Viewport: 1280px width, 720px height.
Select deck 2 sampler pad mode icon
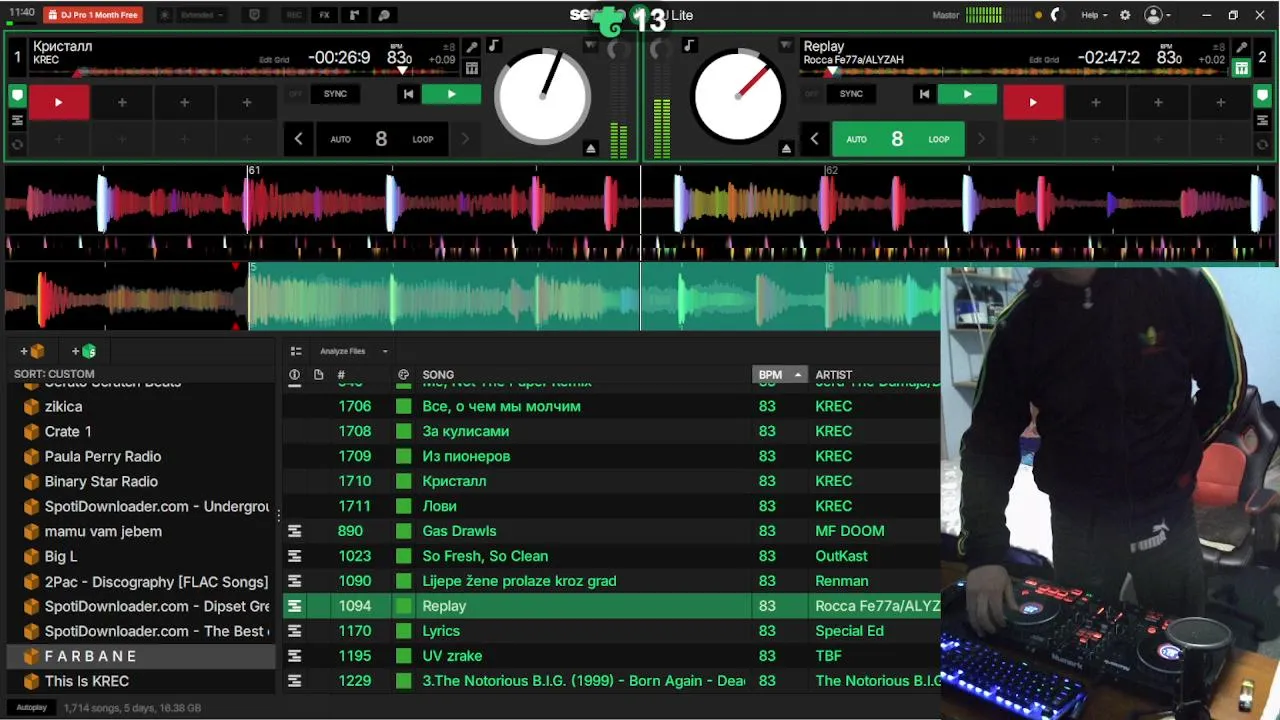1262,120
